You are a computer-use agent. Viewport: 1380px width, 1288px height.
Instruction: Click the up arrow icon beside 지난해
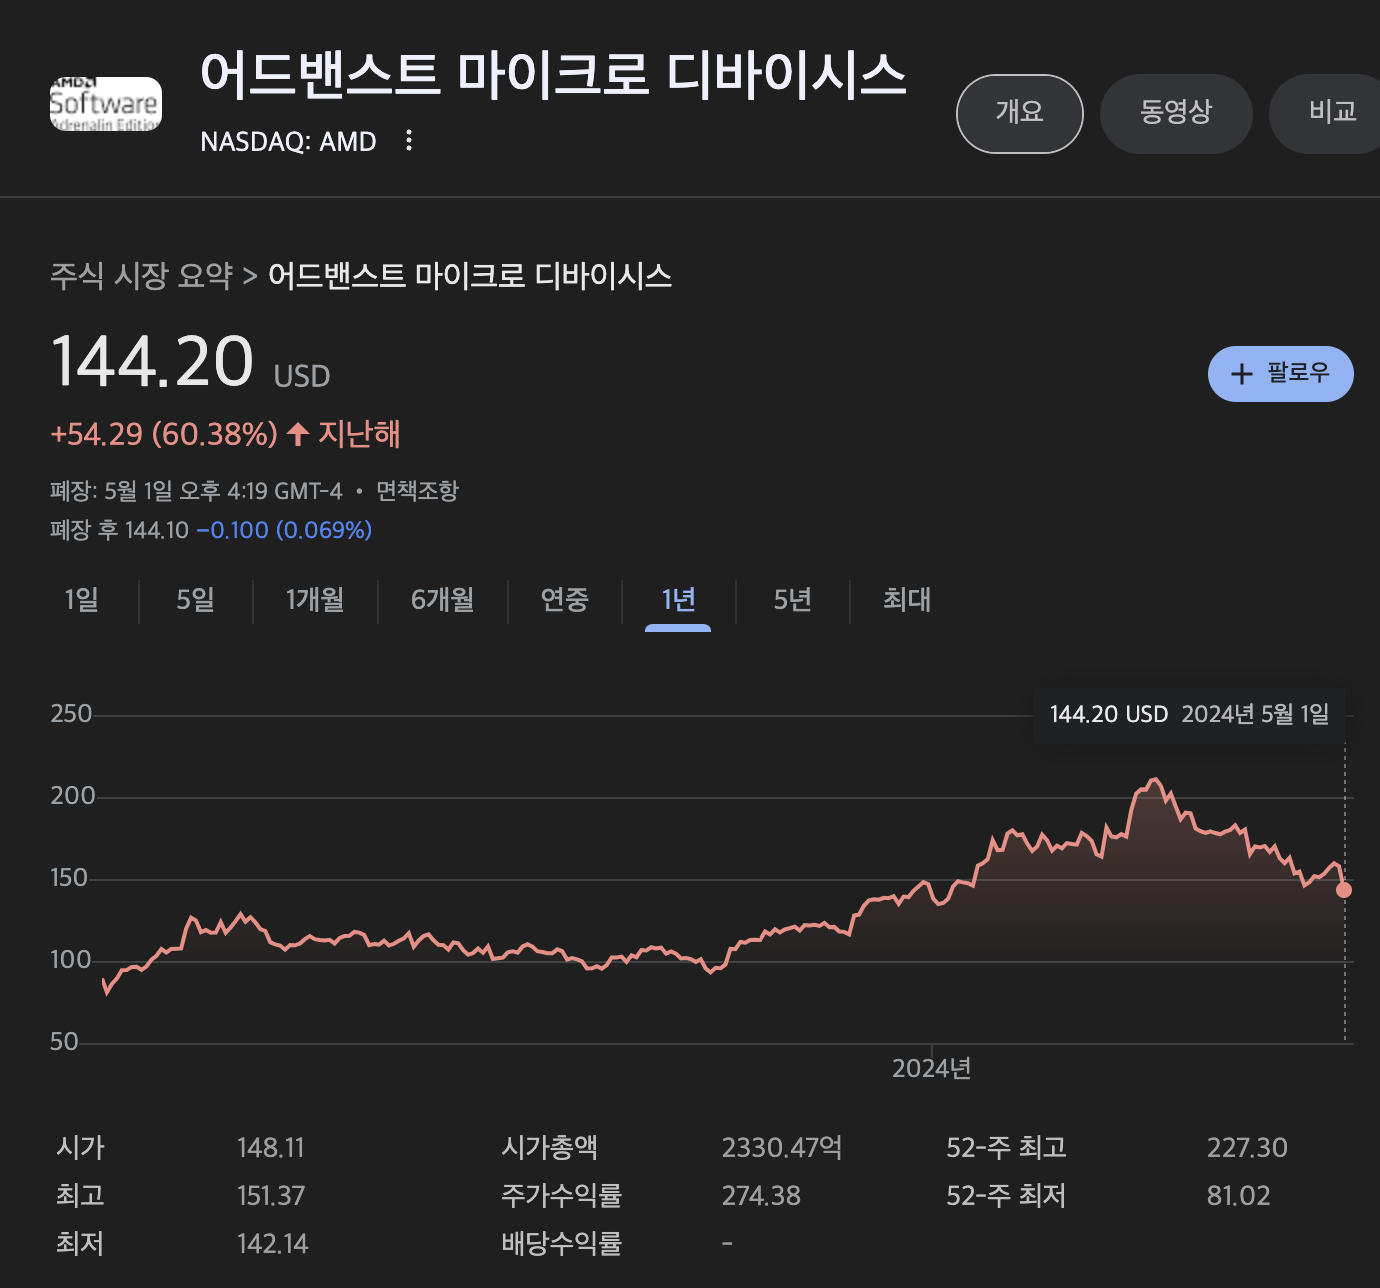point(297,433)
